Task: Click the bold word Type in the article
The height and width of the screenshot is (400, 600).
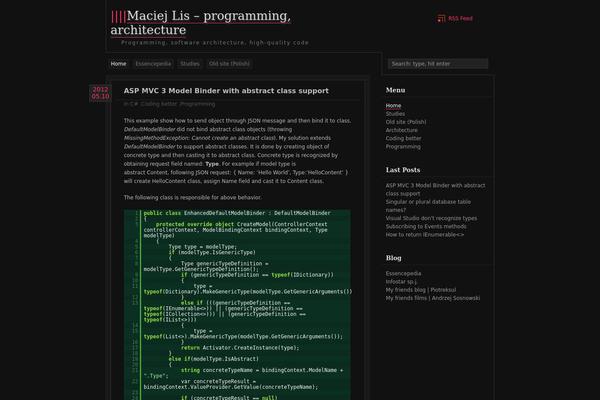Action: (212, 164)
